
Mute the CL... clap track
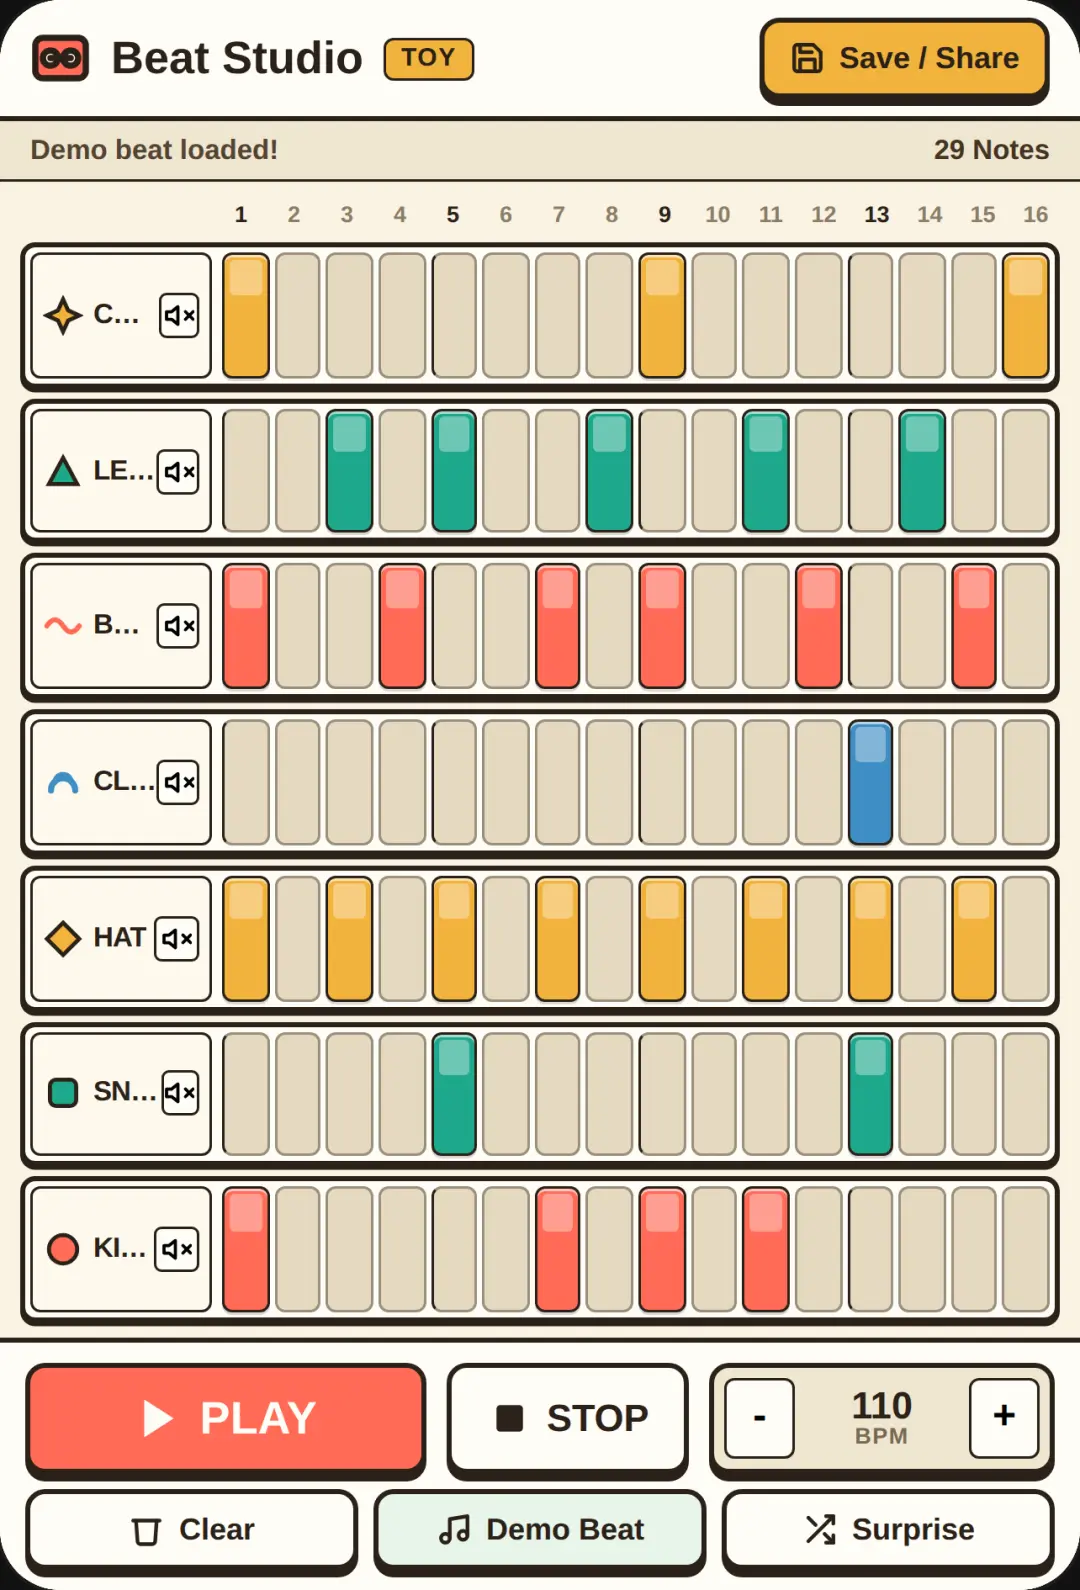[x=178, y=782]
